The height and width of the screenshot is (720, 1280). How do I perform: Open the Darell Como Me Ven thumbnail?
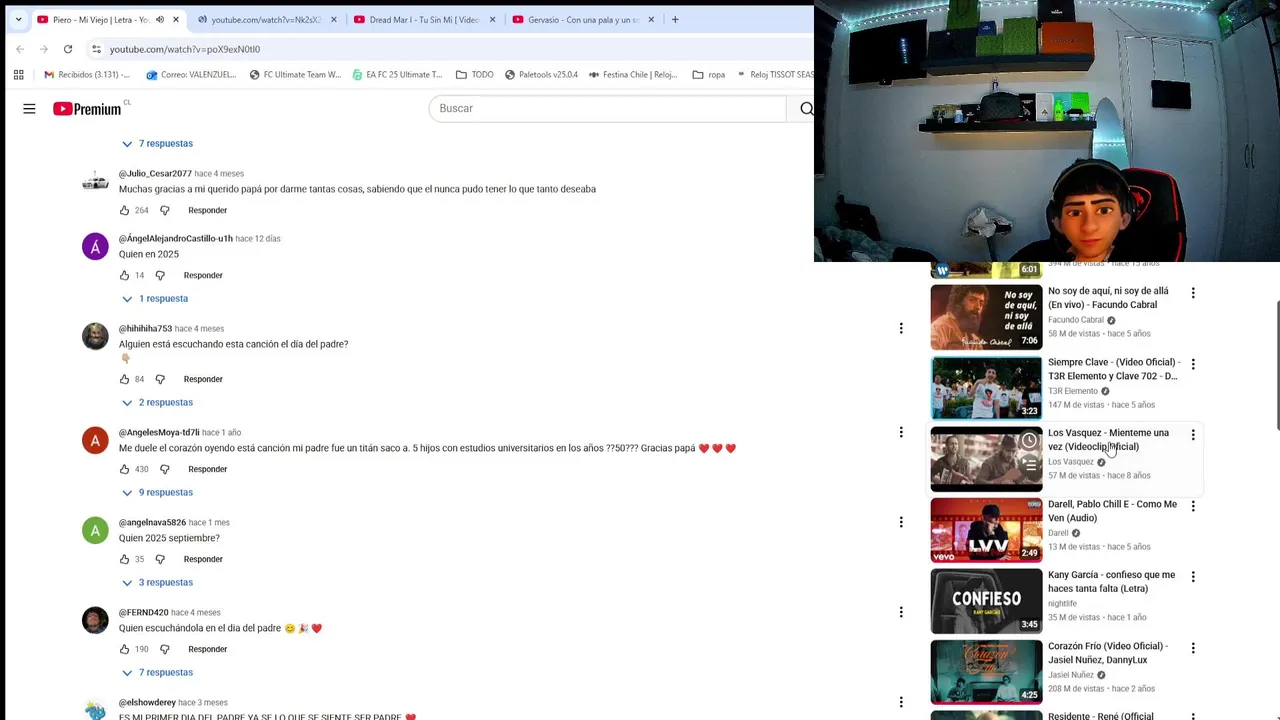tap(986, 530)
